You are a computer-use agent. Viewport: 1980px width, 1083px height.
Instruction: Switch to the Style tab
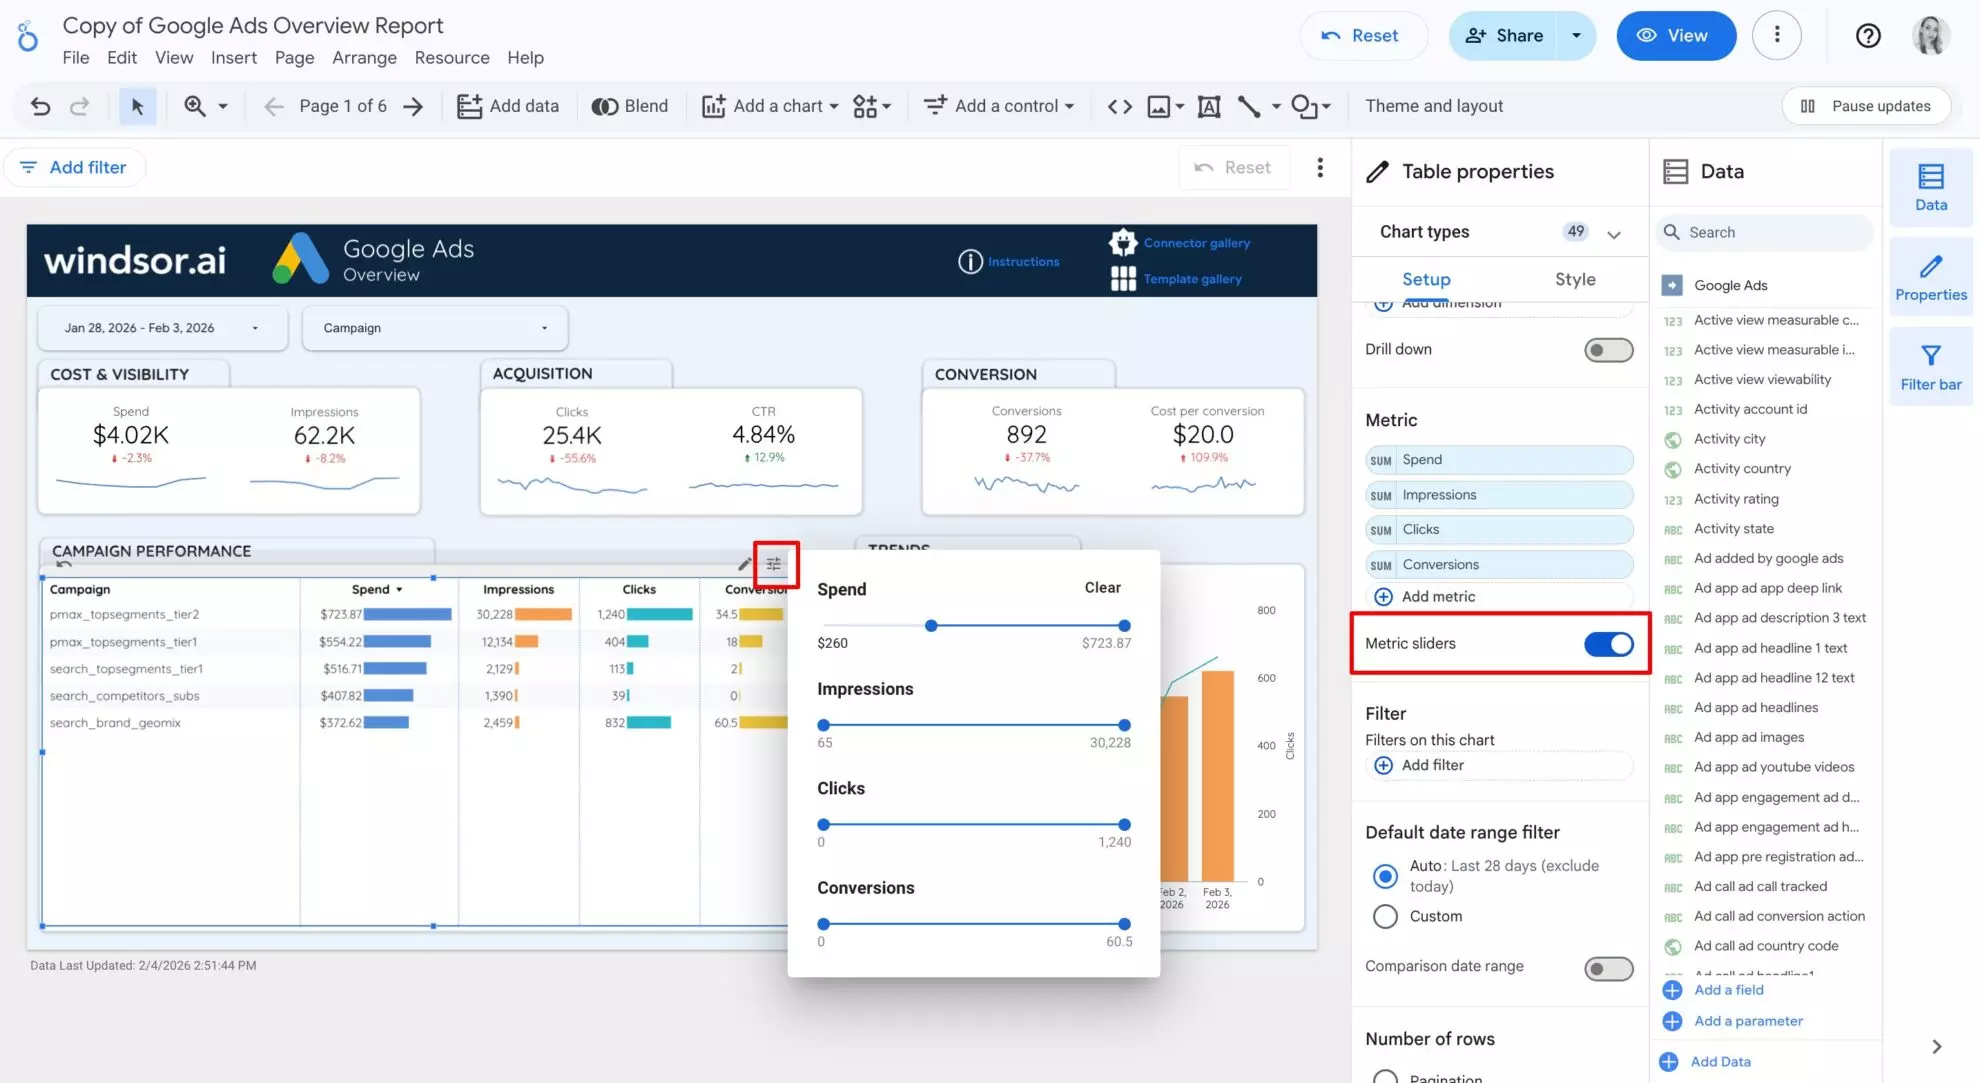point(1574,280)
